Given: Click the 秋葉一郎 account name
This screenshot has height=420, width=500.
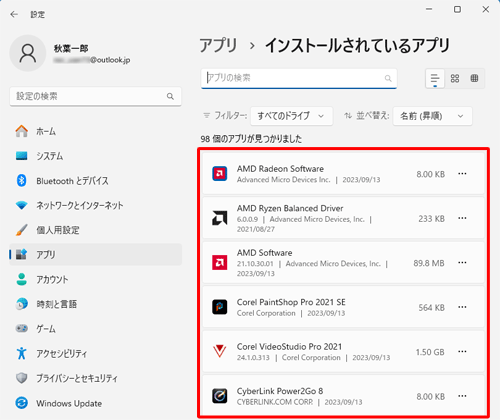Looking at the screenshot, I should [x=71, y=49].
